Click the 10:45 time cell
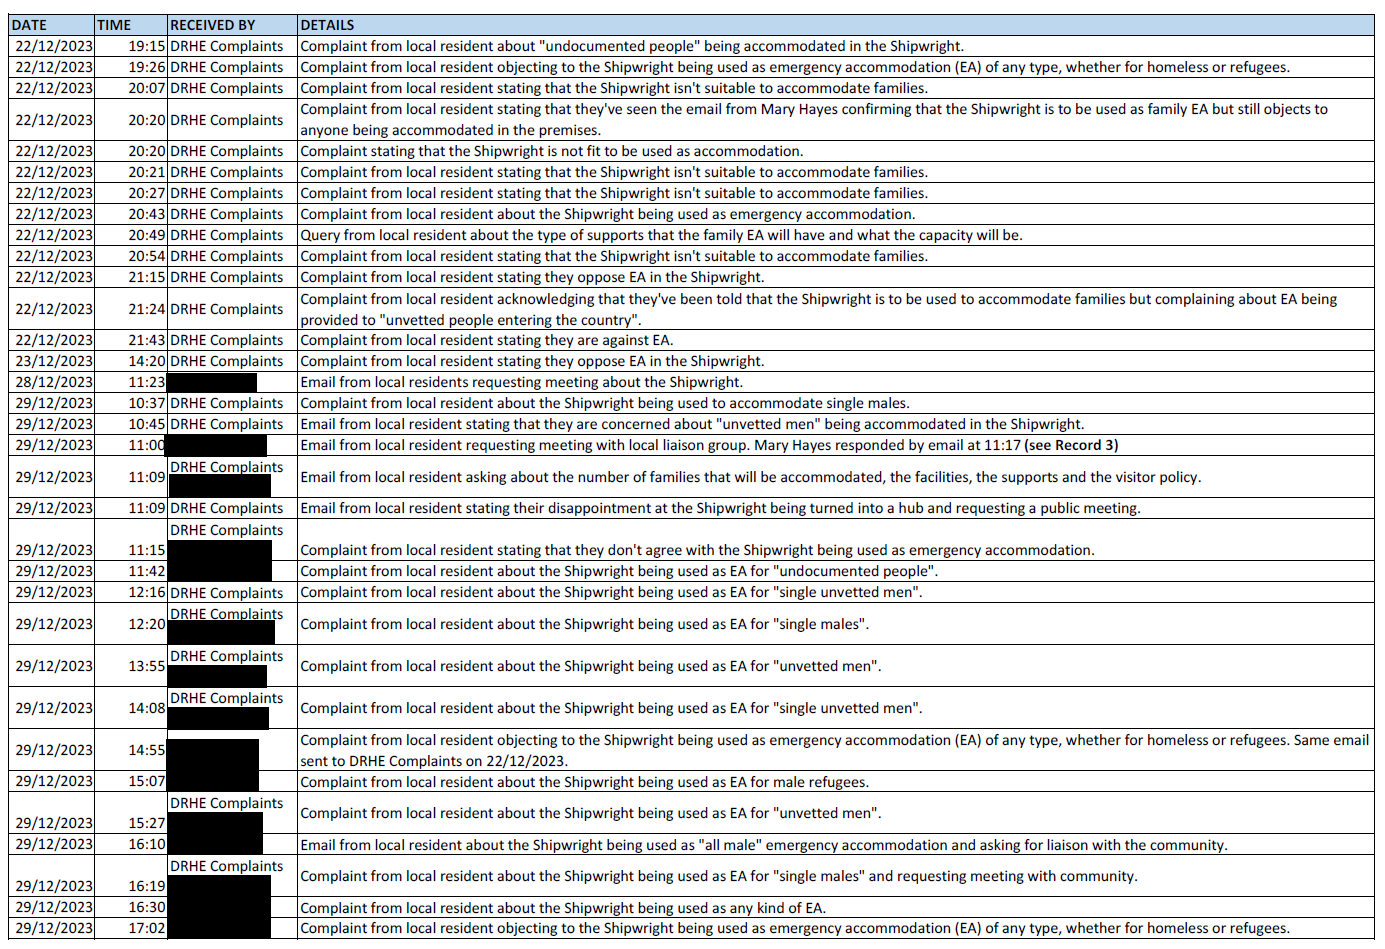Screen dimensions: 1385x949 coord(130,424)
